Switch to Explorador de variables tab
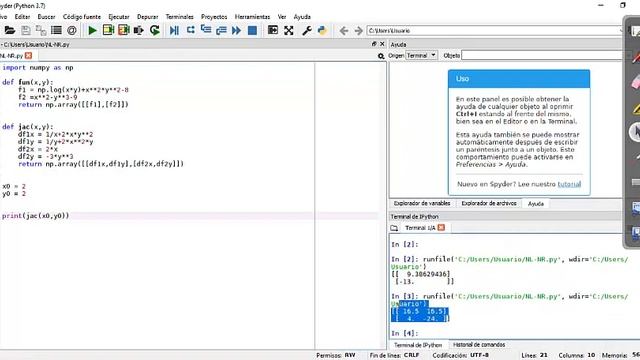 (422, 203)
